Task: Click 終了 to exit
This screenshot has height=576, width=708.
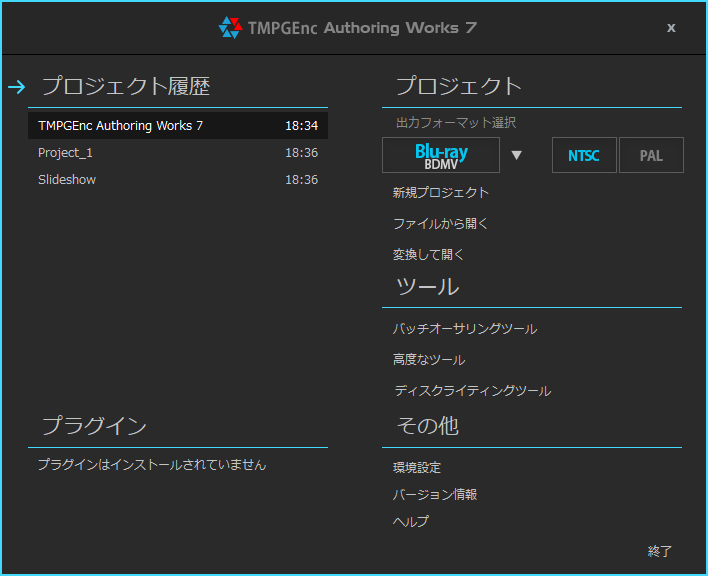Action: click(x=660, y=551)
